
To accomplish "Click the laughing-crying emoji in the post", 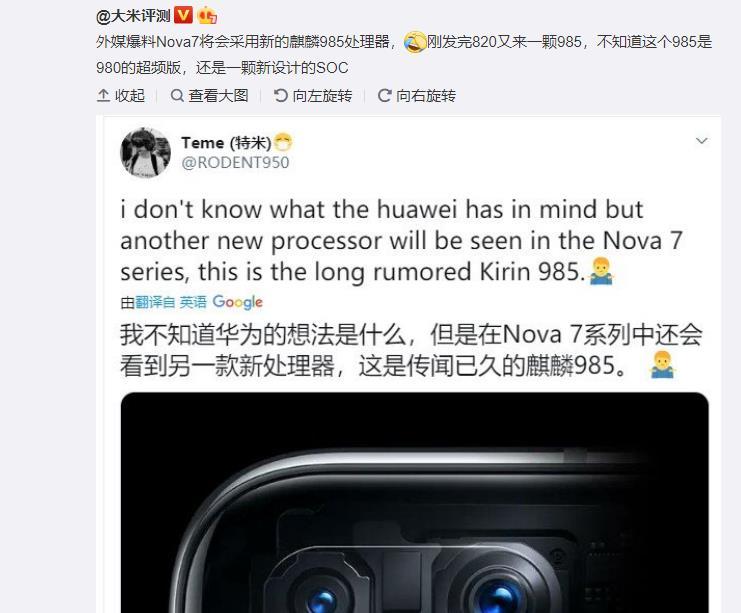I will (x=415, y=42).
